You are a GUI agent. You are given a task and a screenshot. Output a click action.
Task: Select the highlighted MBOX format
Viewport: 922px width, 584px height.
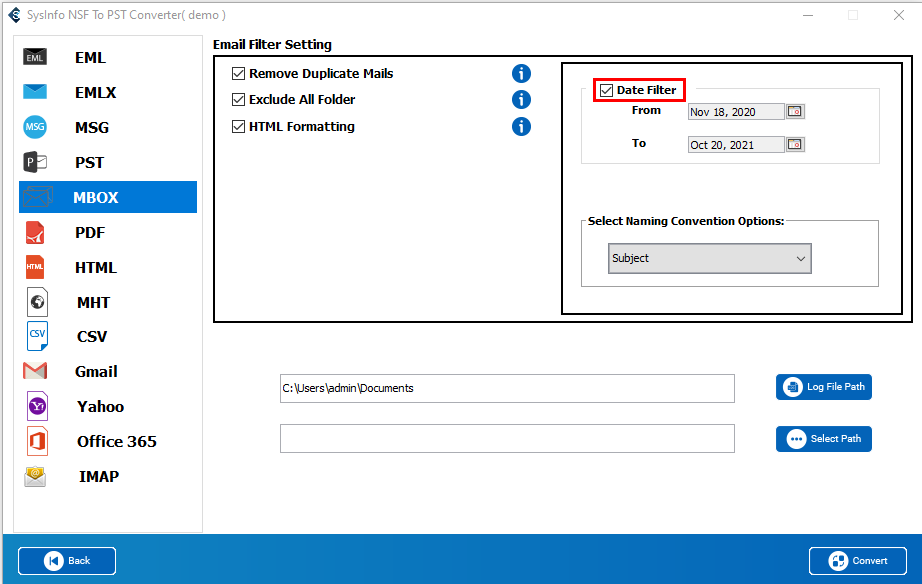click(x=108, y=197)
